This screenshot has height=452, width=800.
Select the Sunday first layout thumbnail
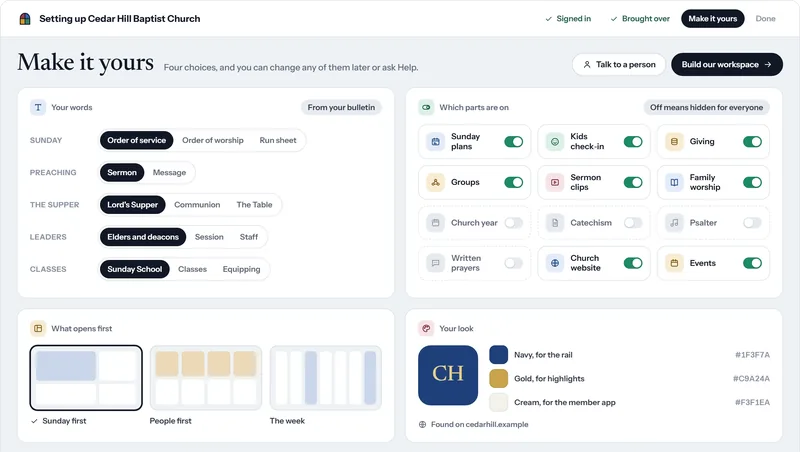86,378
